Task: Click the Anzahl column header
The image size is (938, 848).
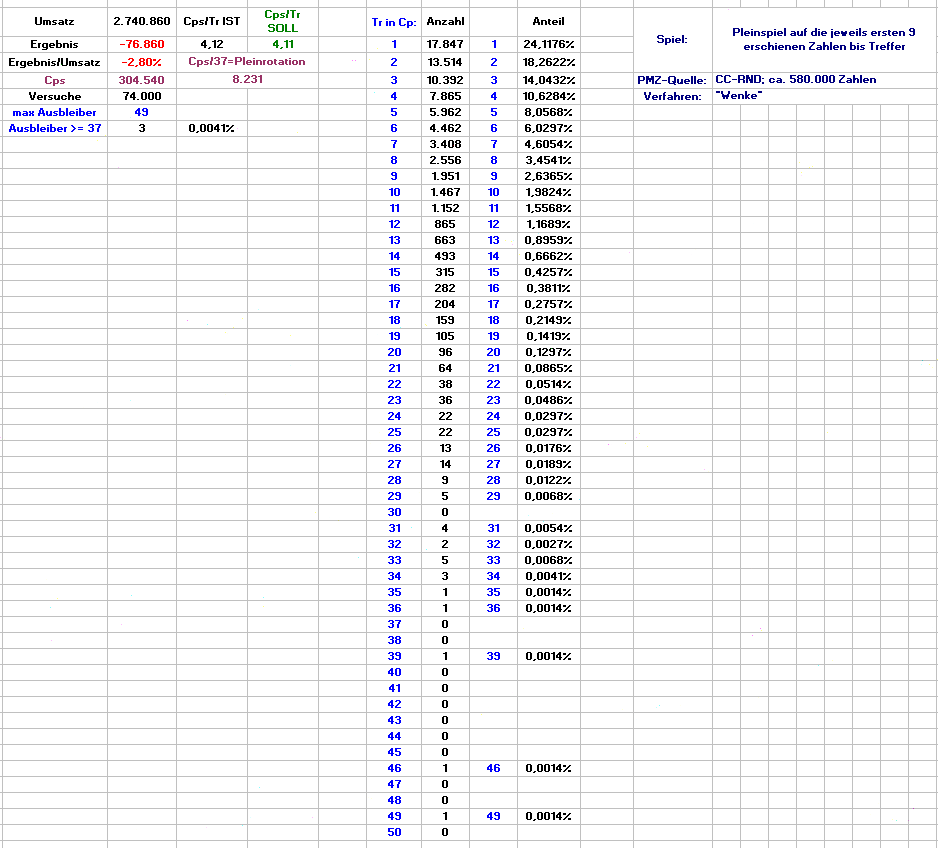Action: pos(445,22)
